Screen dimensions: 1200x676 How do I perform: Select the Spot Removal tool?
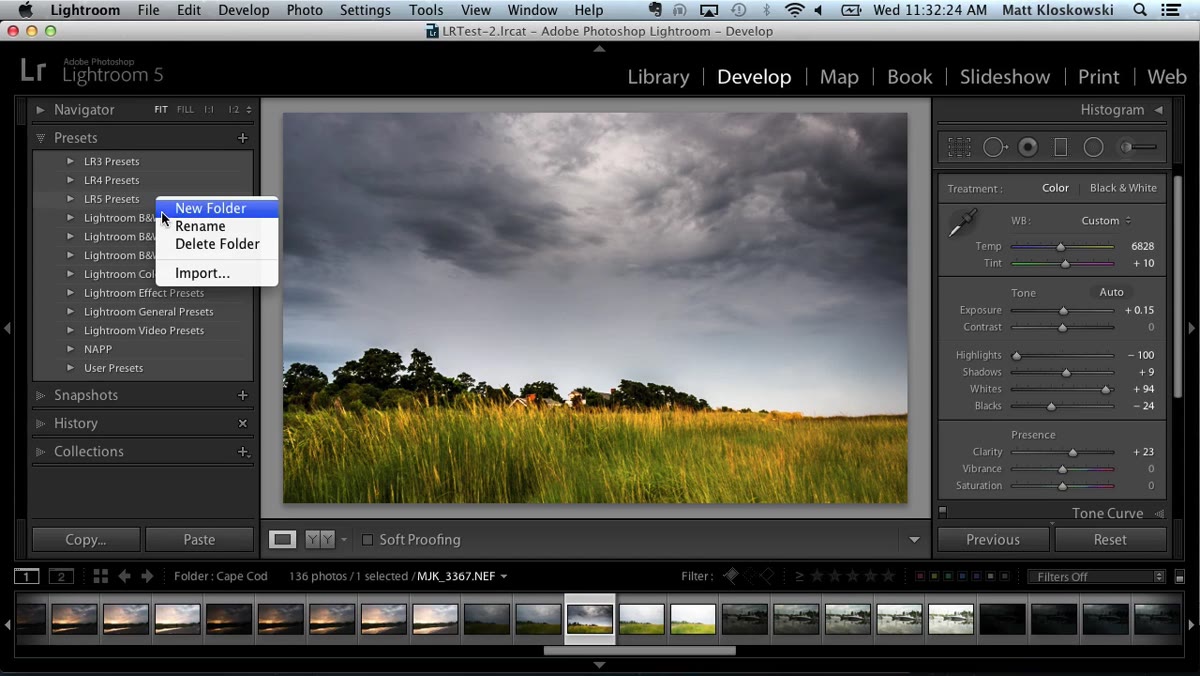(x=995, y=147)
